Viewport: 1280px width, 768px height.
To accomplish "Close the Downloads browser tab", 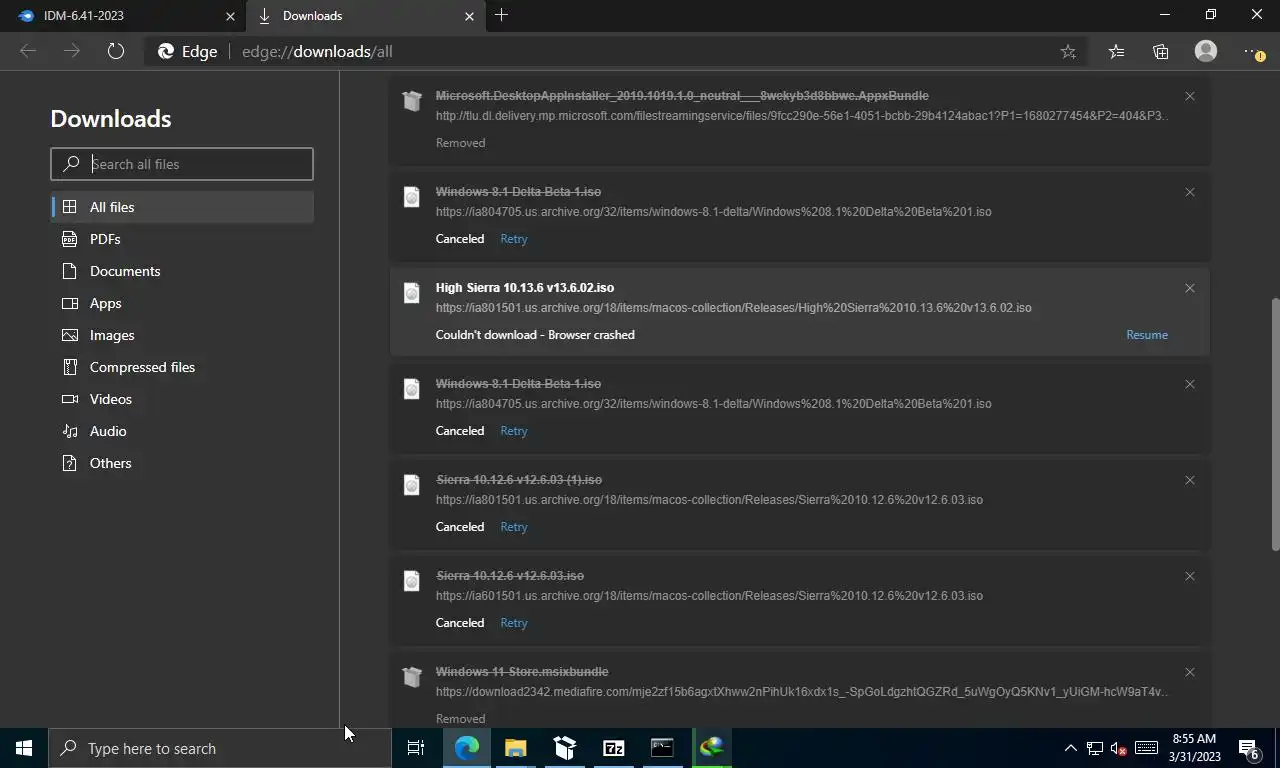I will 470,16.
